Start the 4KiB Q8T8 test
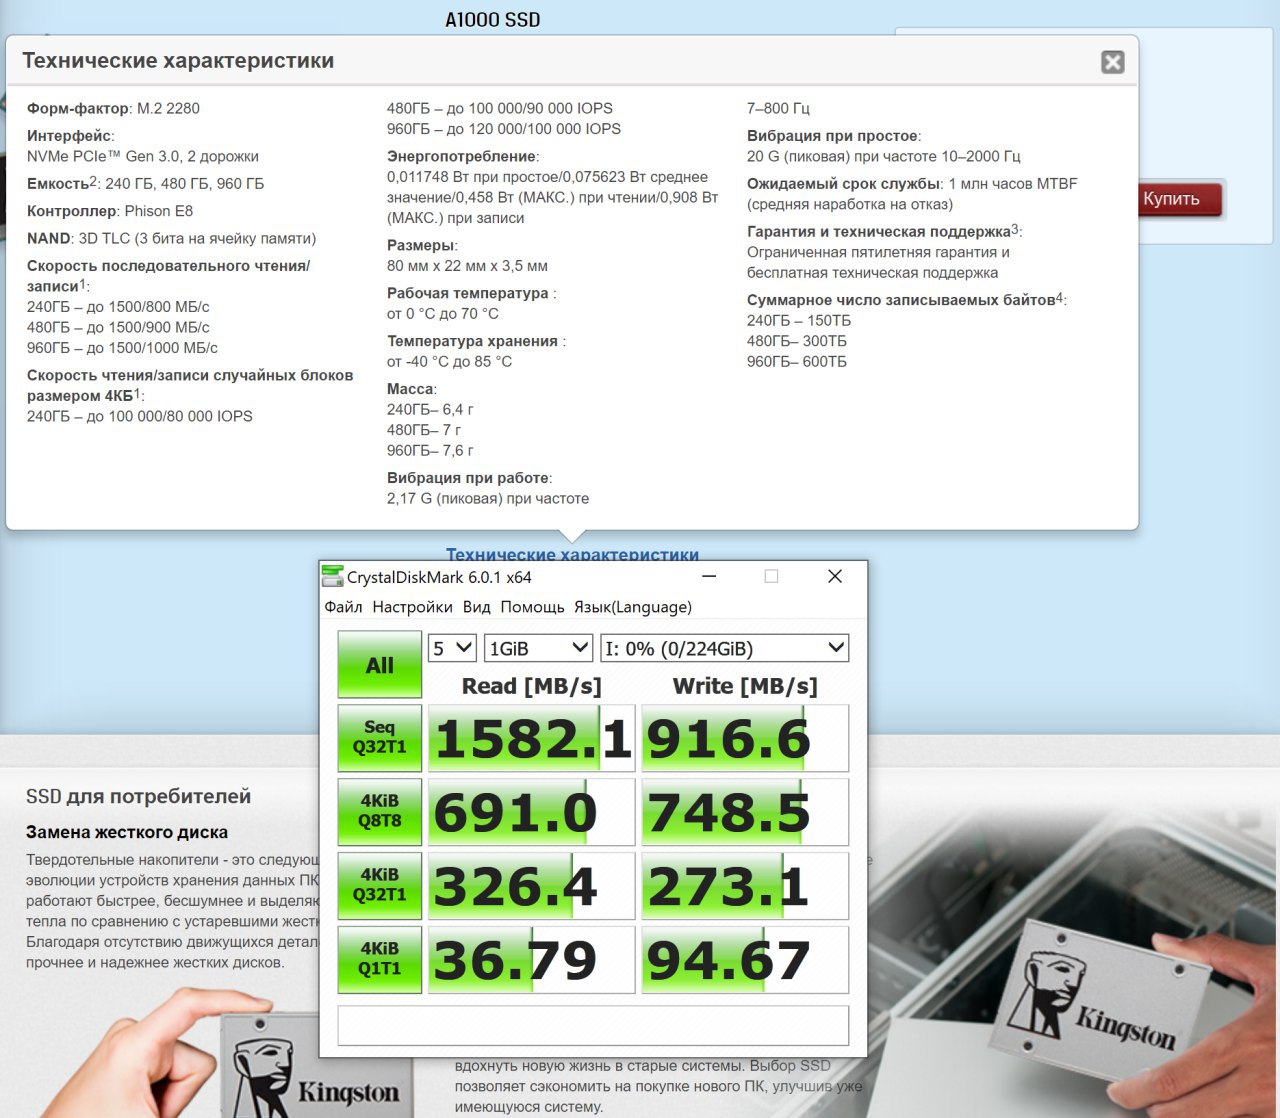 click(x=380, y=812)
